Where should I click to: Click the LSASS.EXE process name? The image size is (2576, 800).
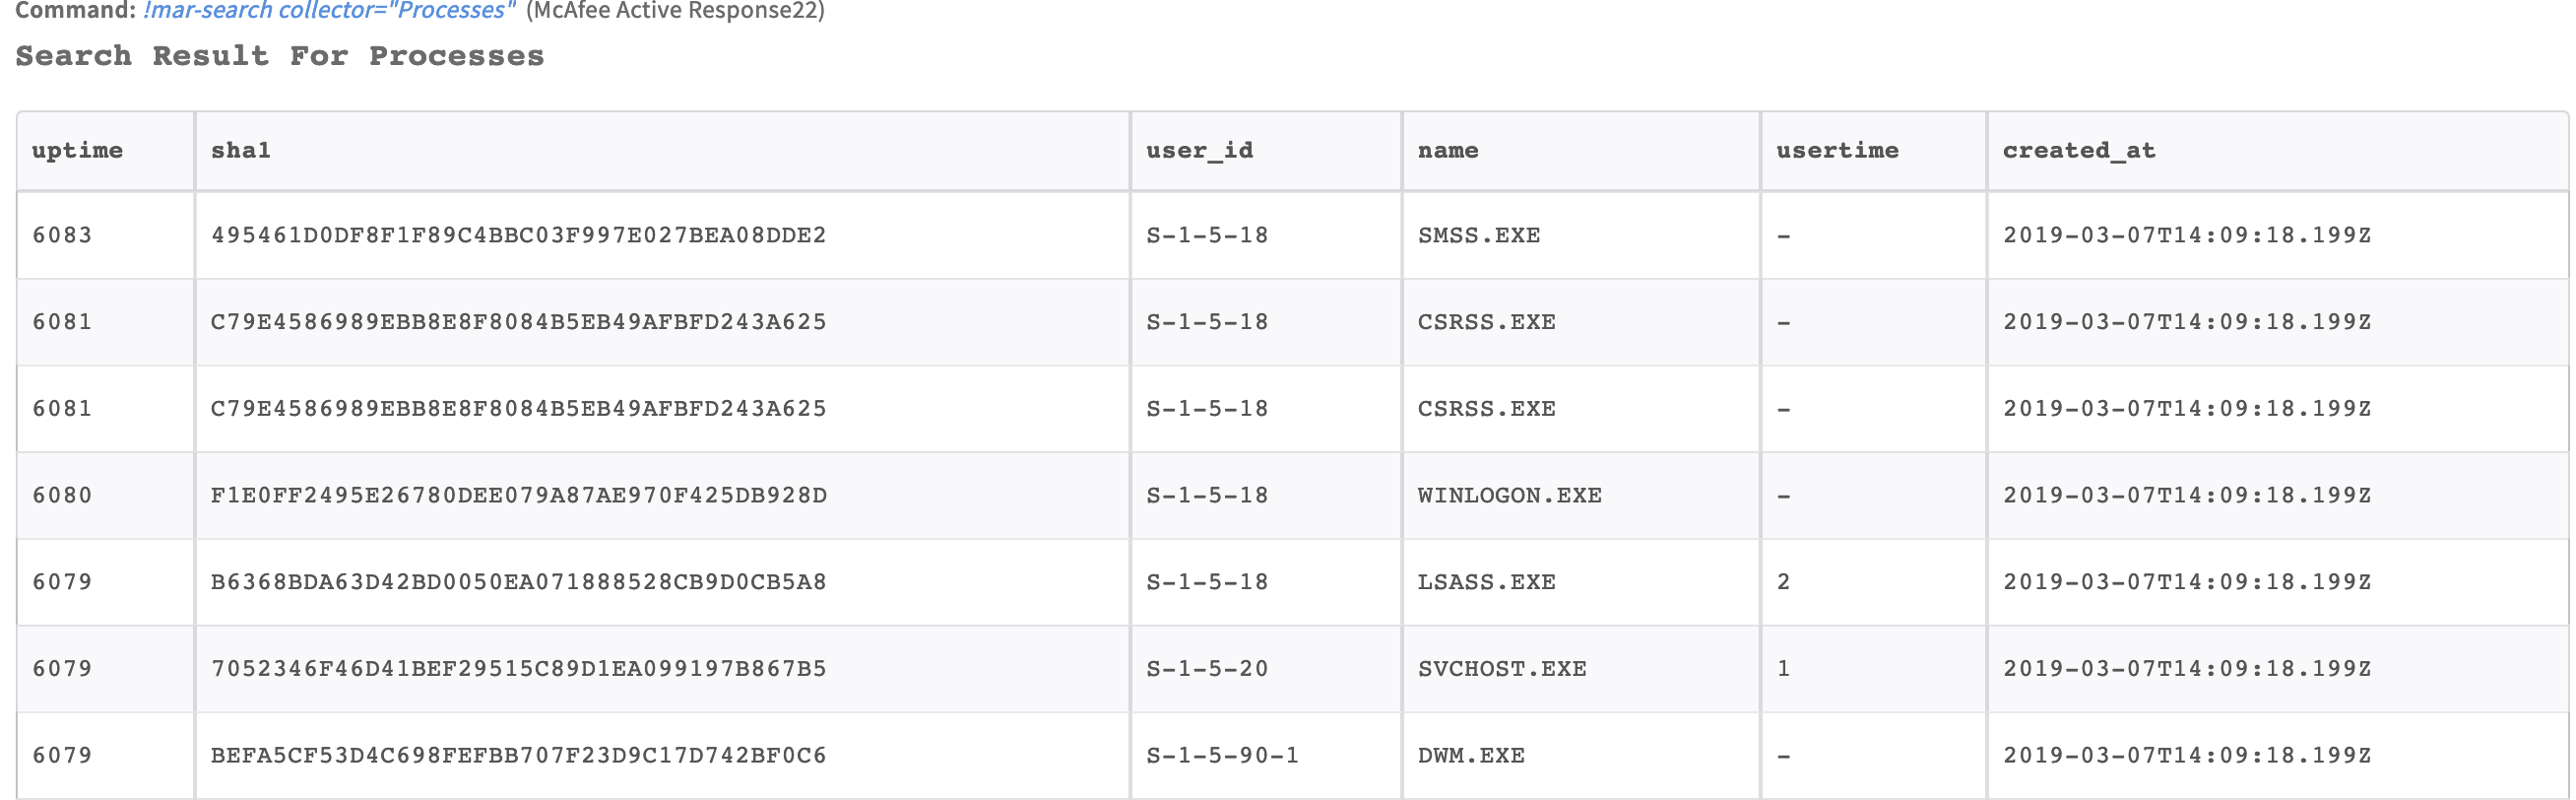(x=1486, y=582)
